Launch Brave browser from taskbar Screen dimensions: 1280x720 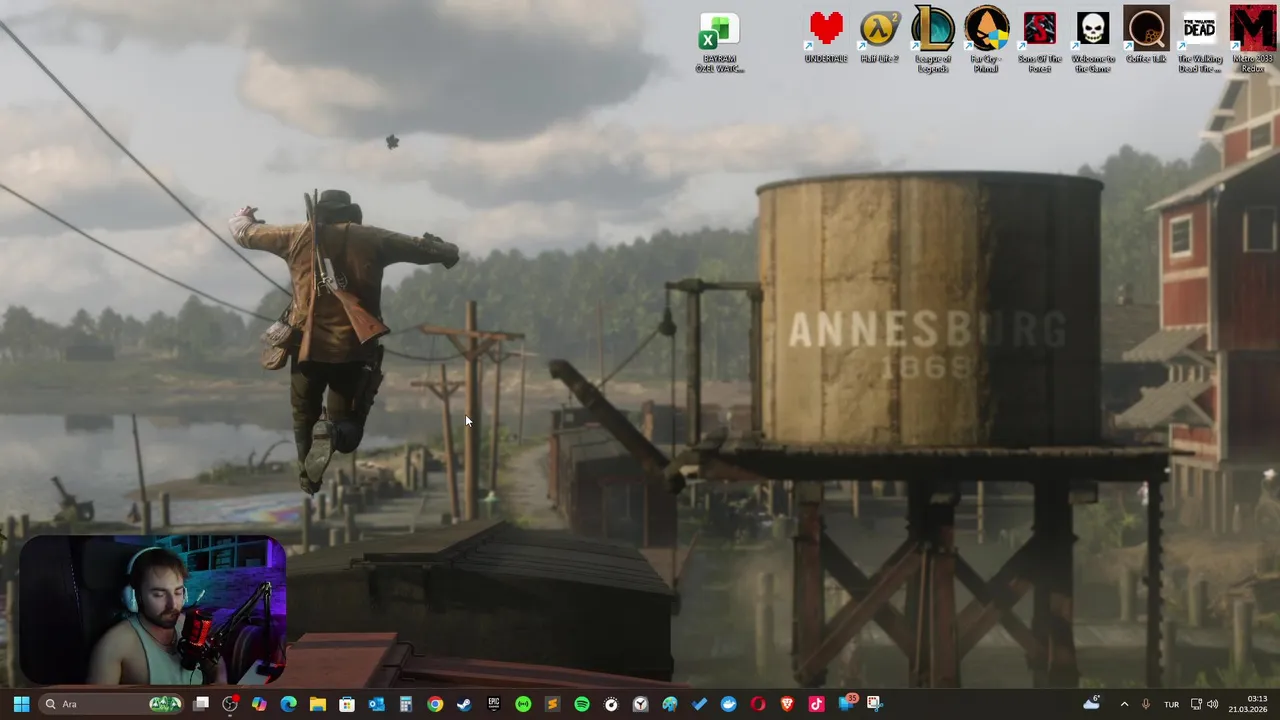click(x=787, y=704)
